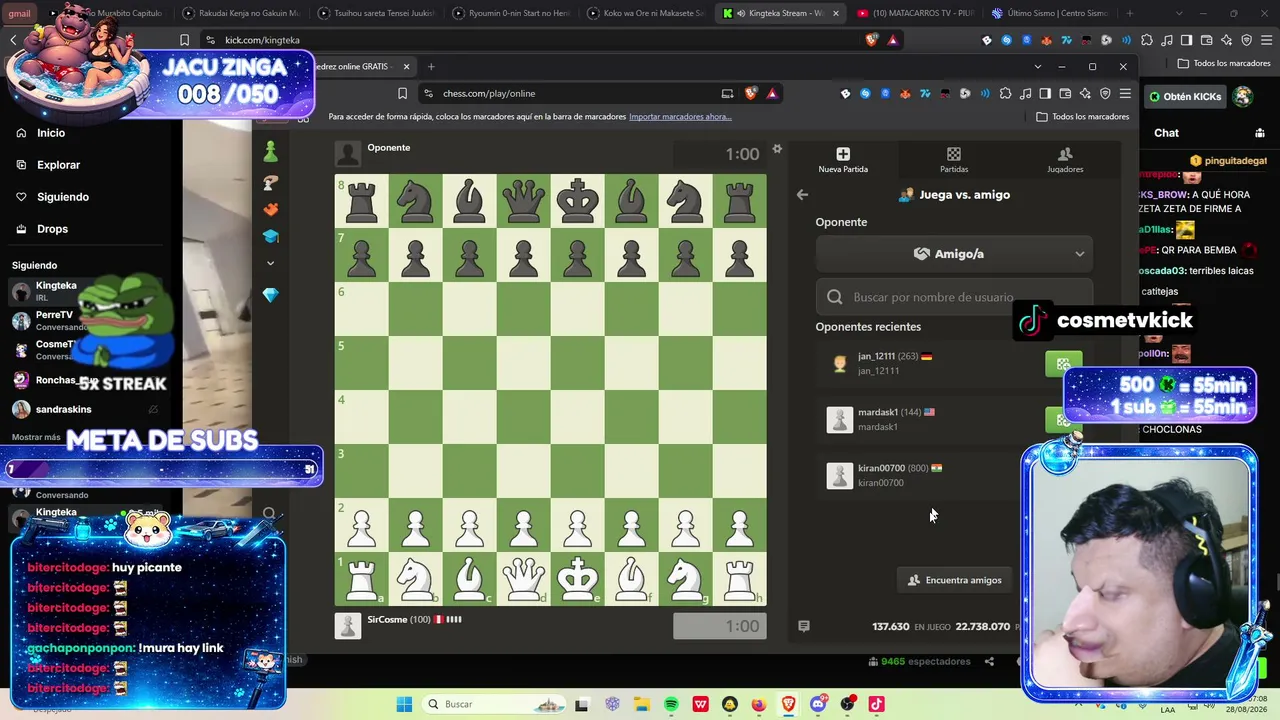Screen dimensions: 1280x720
Task: Click the taskbar Buscar search box
Action: click(494, 704)
